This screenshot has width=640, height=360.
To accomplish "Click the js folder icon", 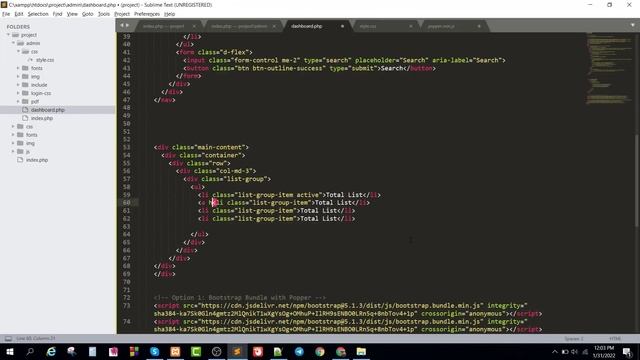I will tap(20, 151).
